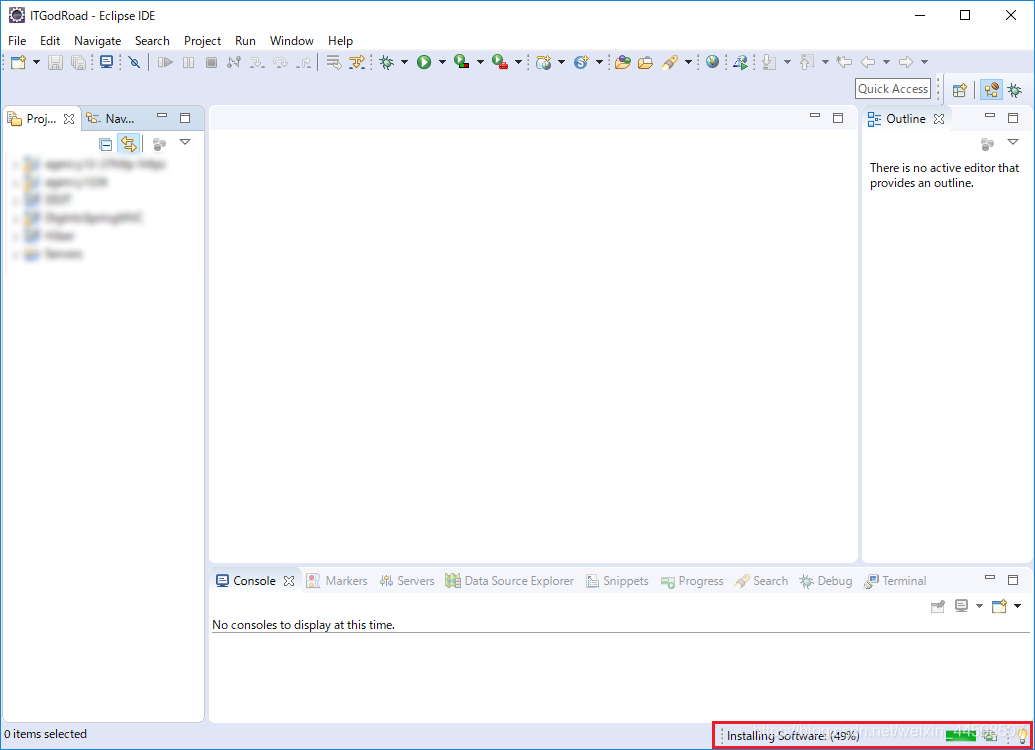Click the Open Task folder icon
This screenshot has width=1035, height=750.
pyautogui.click(x=646, y=62)
